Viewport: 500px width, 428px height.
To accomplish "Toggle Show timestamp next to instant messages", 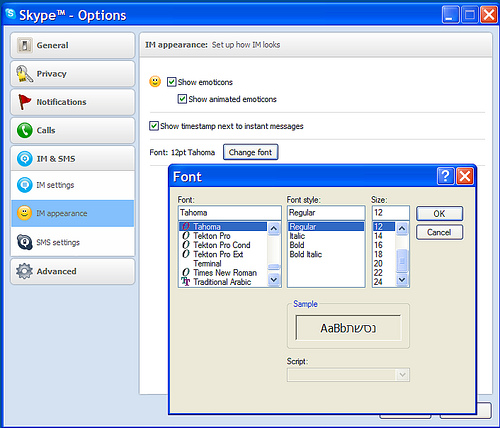I will point(154,126).
